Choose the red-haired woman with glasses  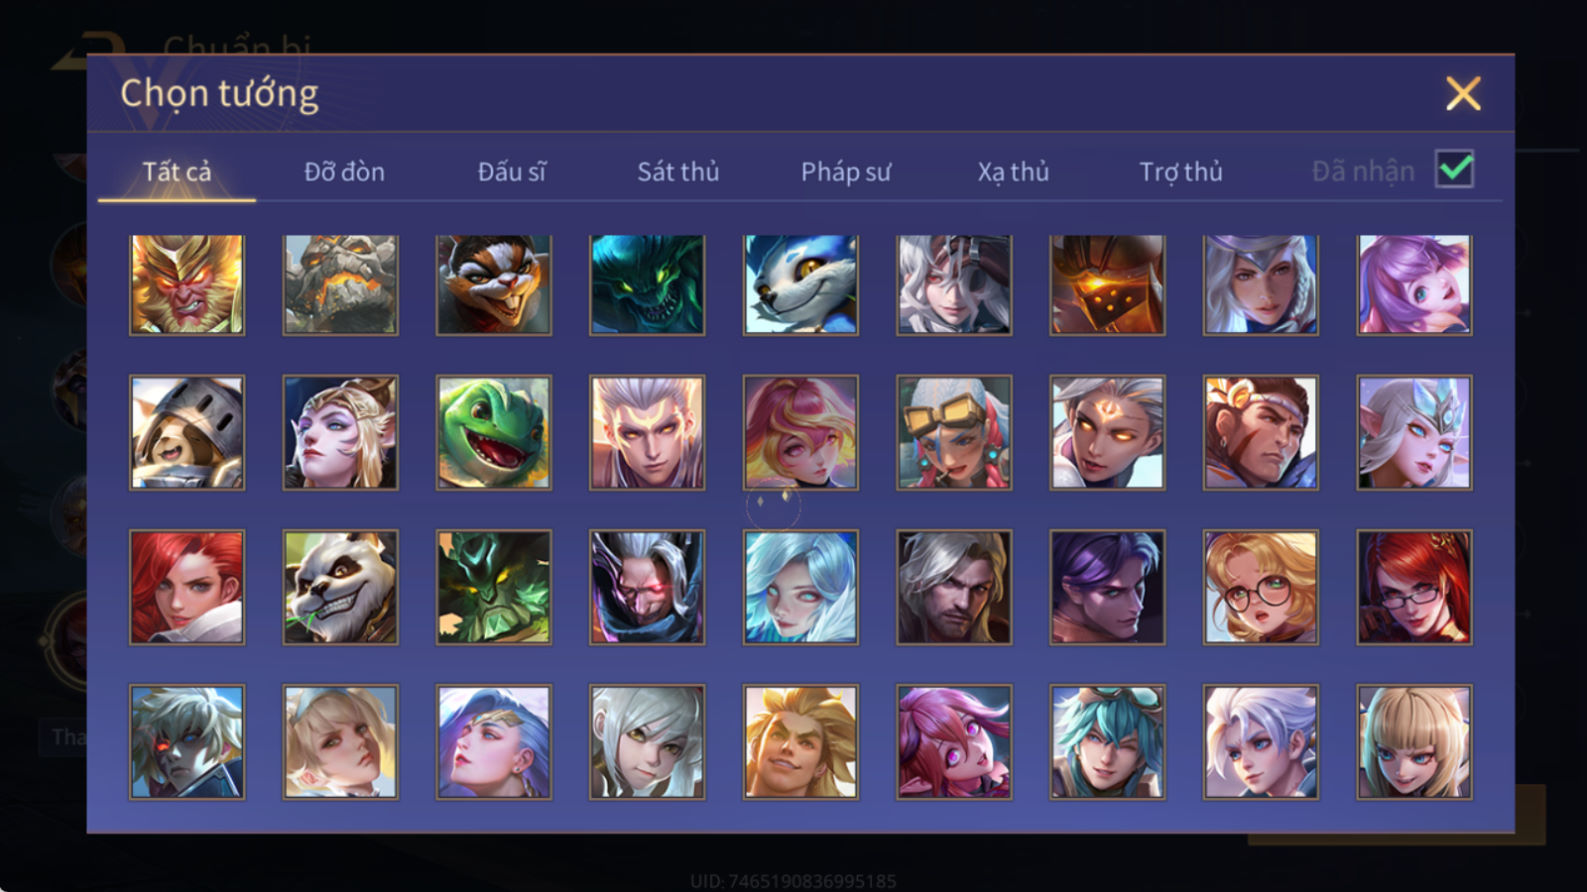(x=1414, y=587)
